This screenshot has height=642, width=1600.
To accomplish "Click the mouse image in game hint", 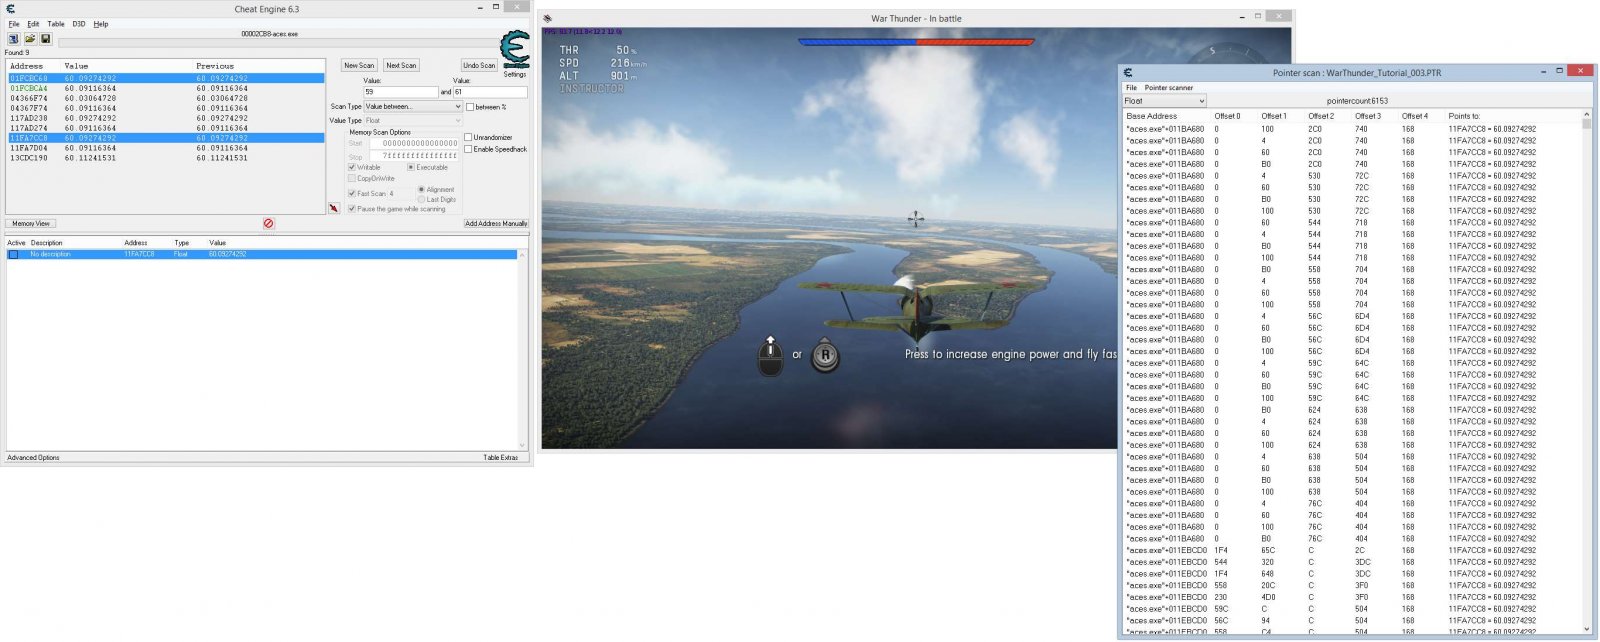I will click(770, 355).
